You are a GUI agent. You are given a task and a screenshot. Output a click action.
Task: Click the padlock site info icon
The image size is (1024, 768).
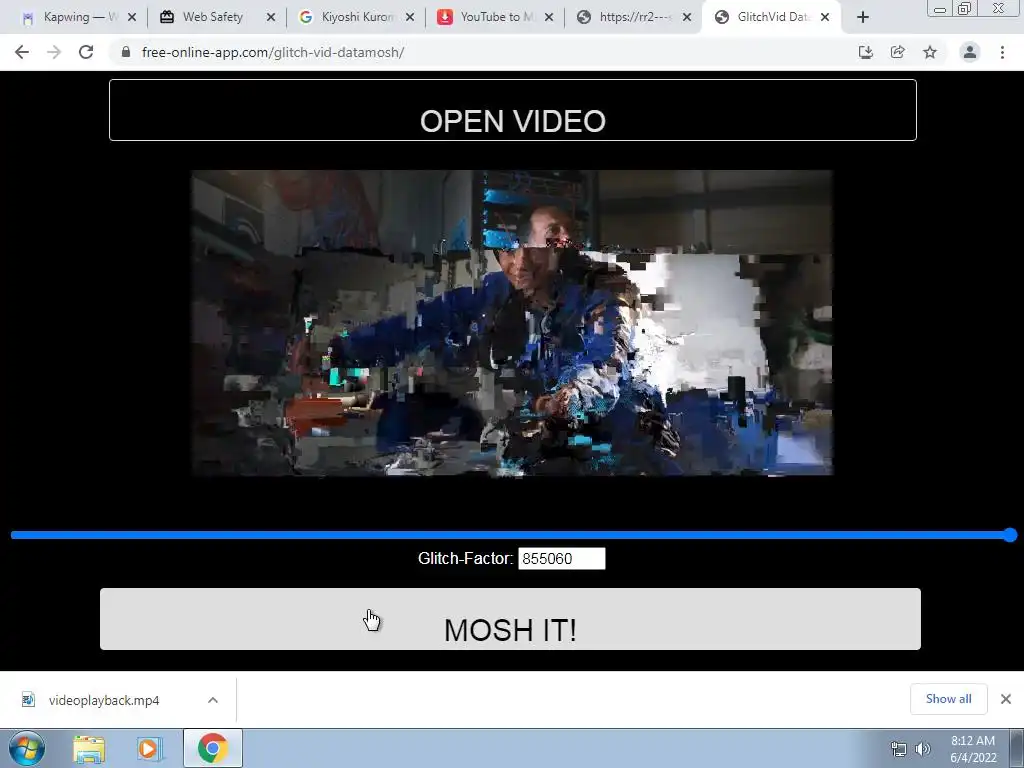(x=125, y=52)
